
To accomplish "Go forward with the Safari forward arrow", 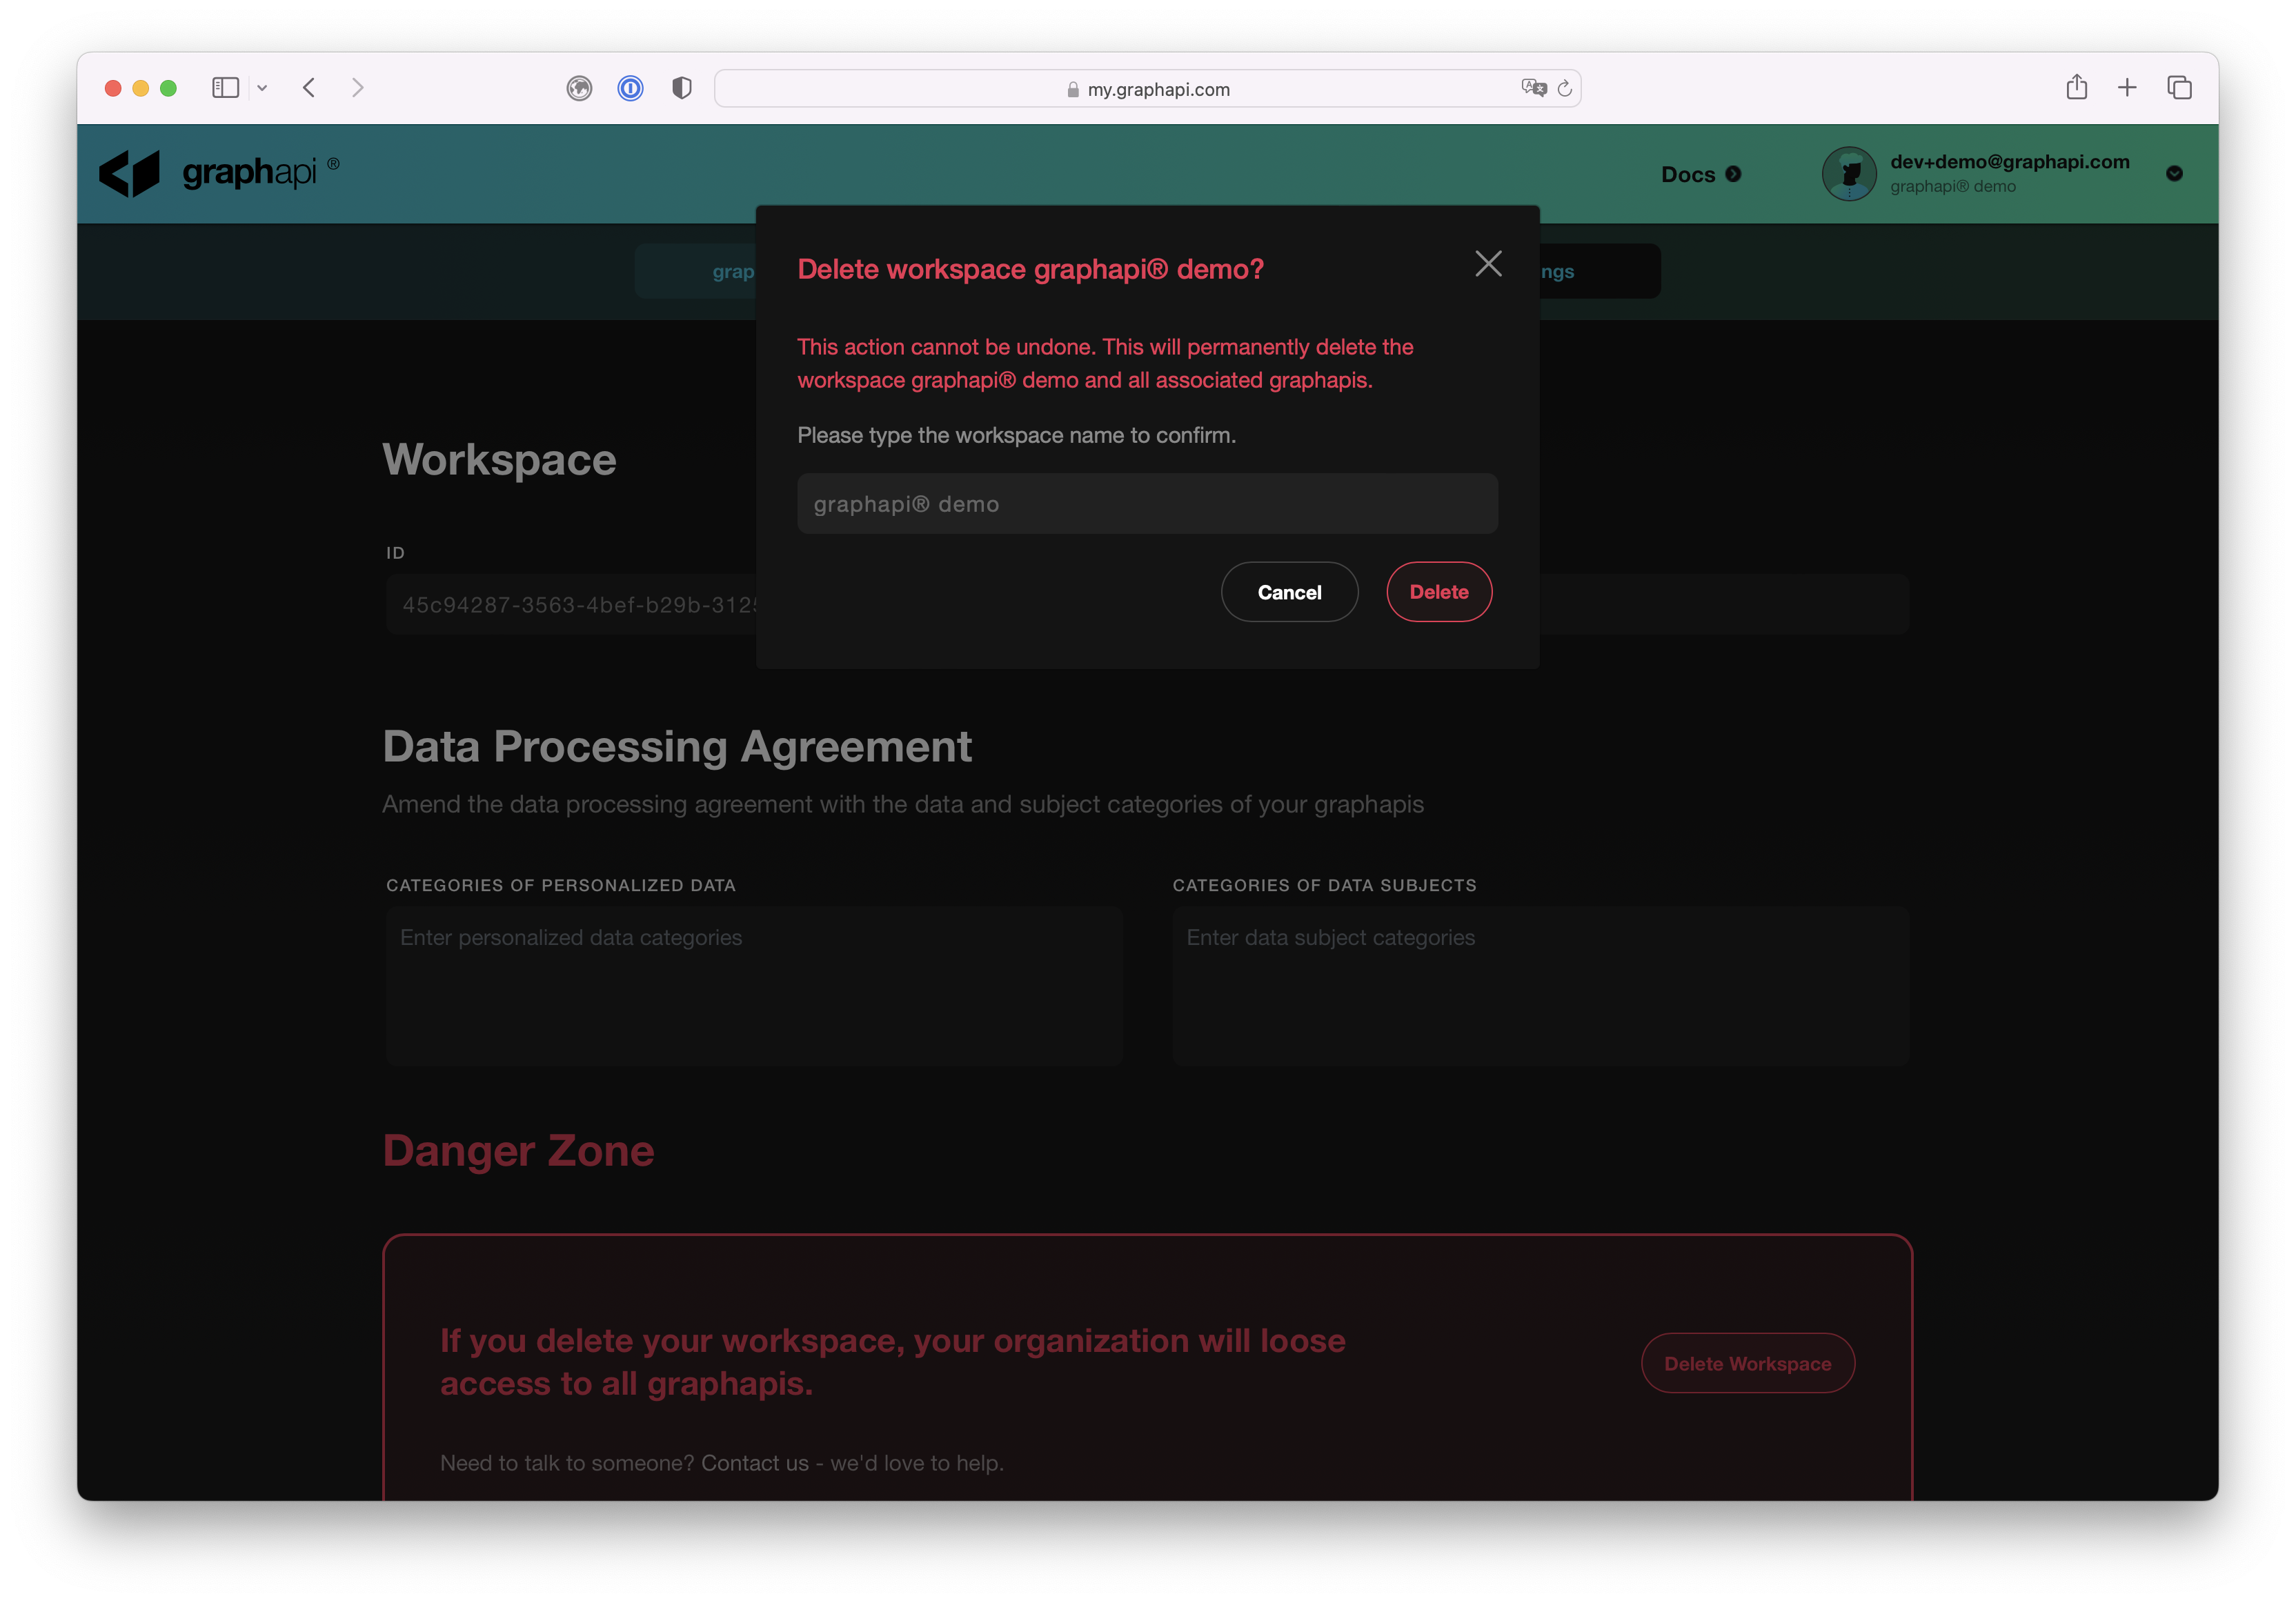I will [358, 88].
